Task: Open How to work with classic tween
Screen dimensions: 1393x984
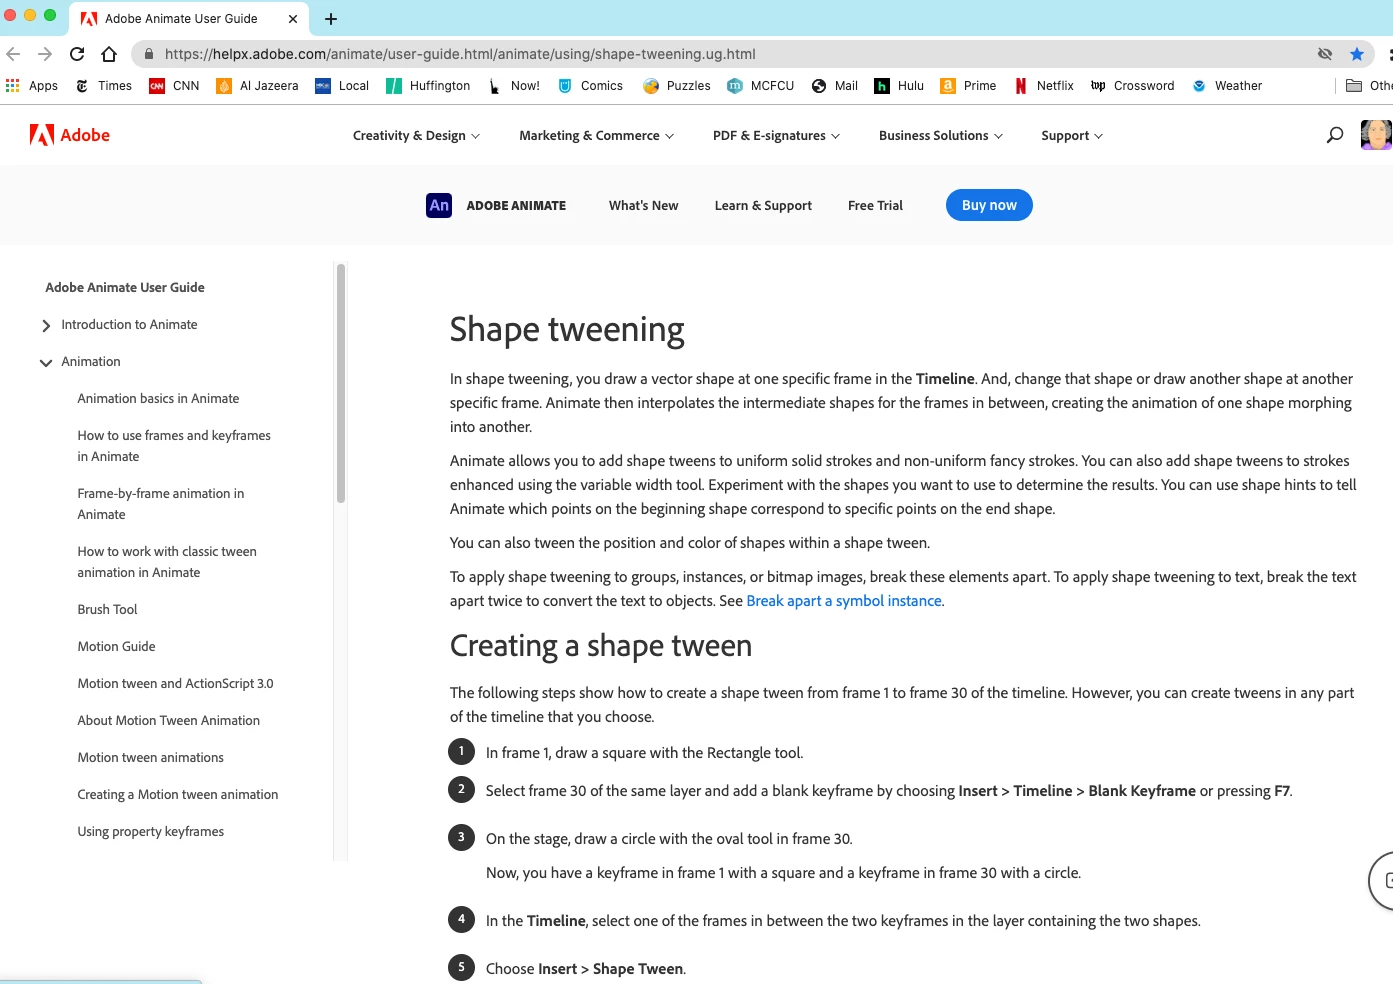Action: point(167,562)
